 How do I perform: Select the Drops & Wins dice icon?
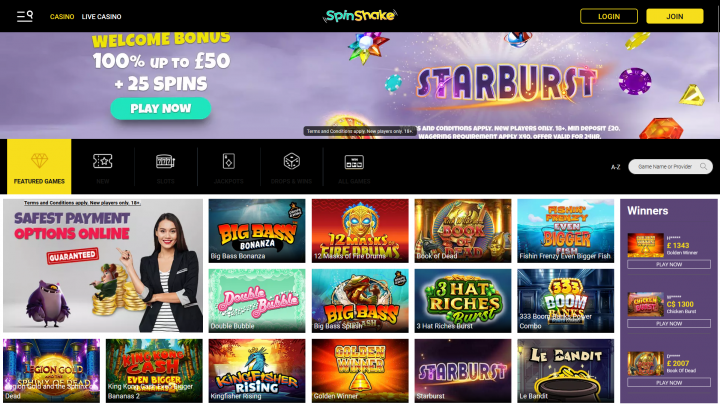point(292,161)
